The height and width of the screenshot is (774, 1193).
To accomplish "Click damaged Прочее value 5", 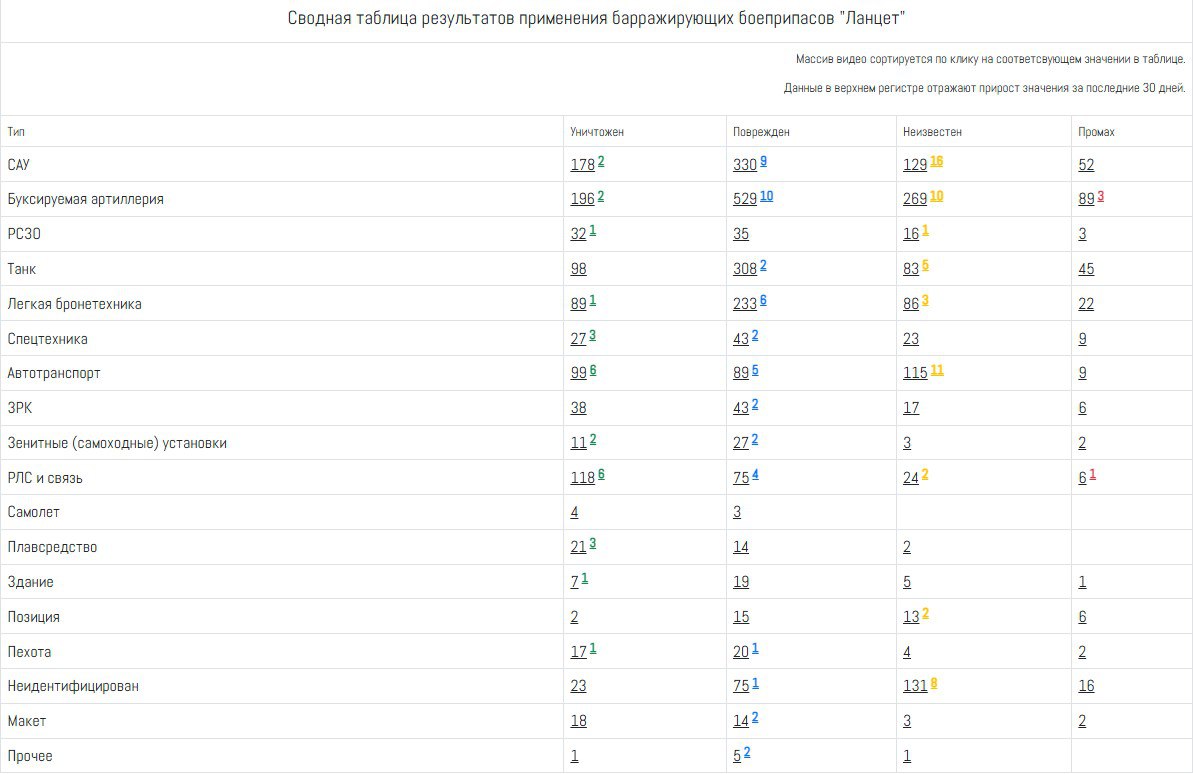I will tap(737, 756).
